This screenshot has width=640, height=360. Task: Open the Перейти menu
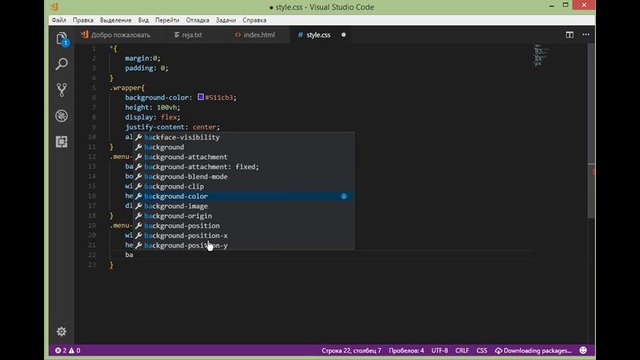(x=167, y=20)
